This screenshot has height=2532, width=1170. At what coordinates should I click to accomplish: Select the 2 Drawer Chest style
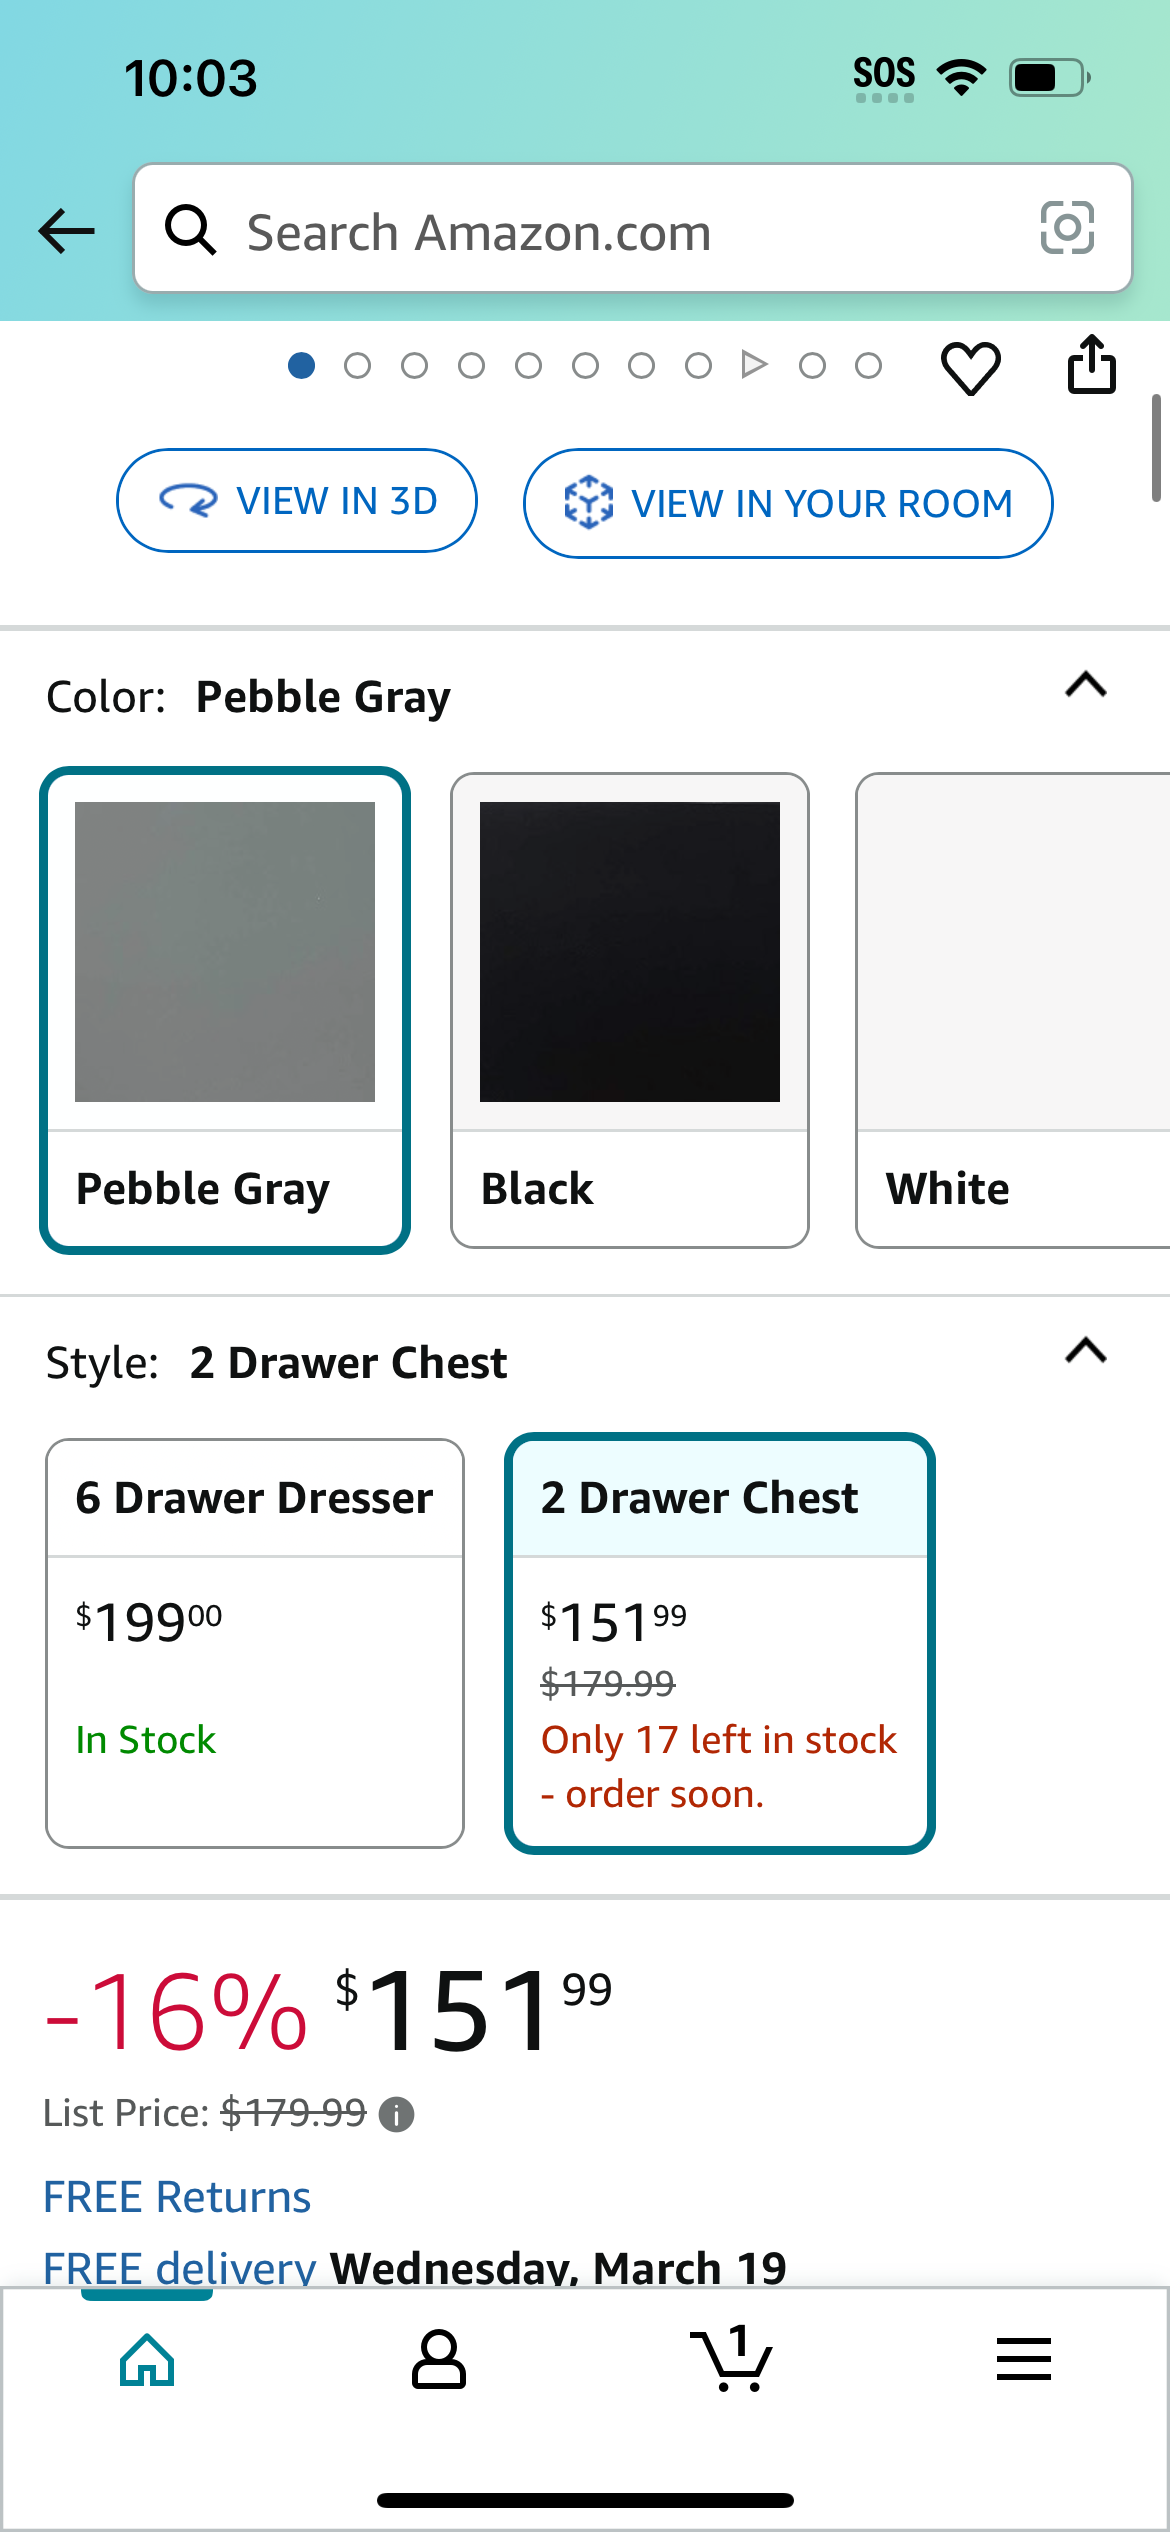(x=720, y=1643)
